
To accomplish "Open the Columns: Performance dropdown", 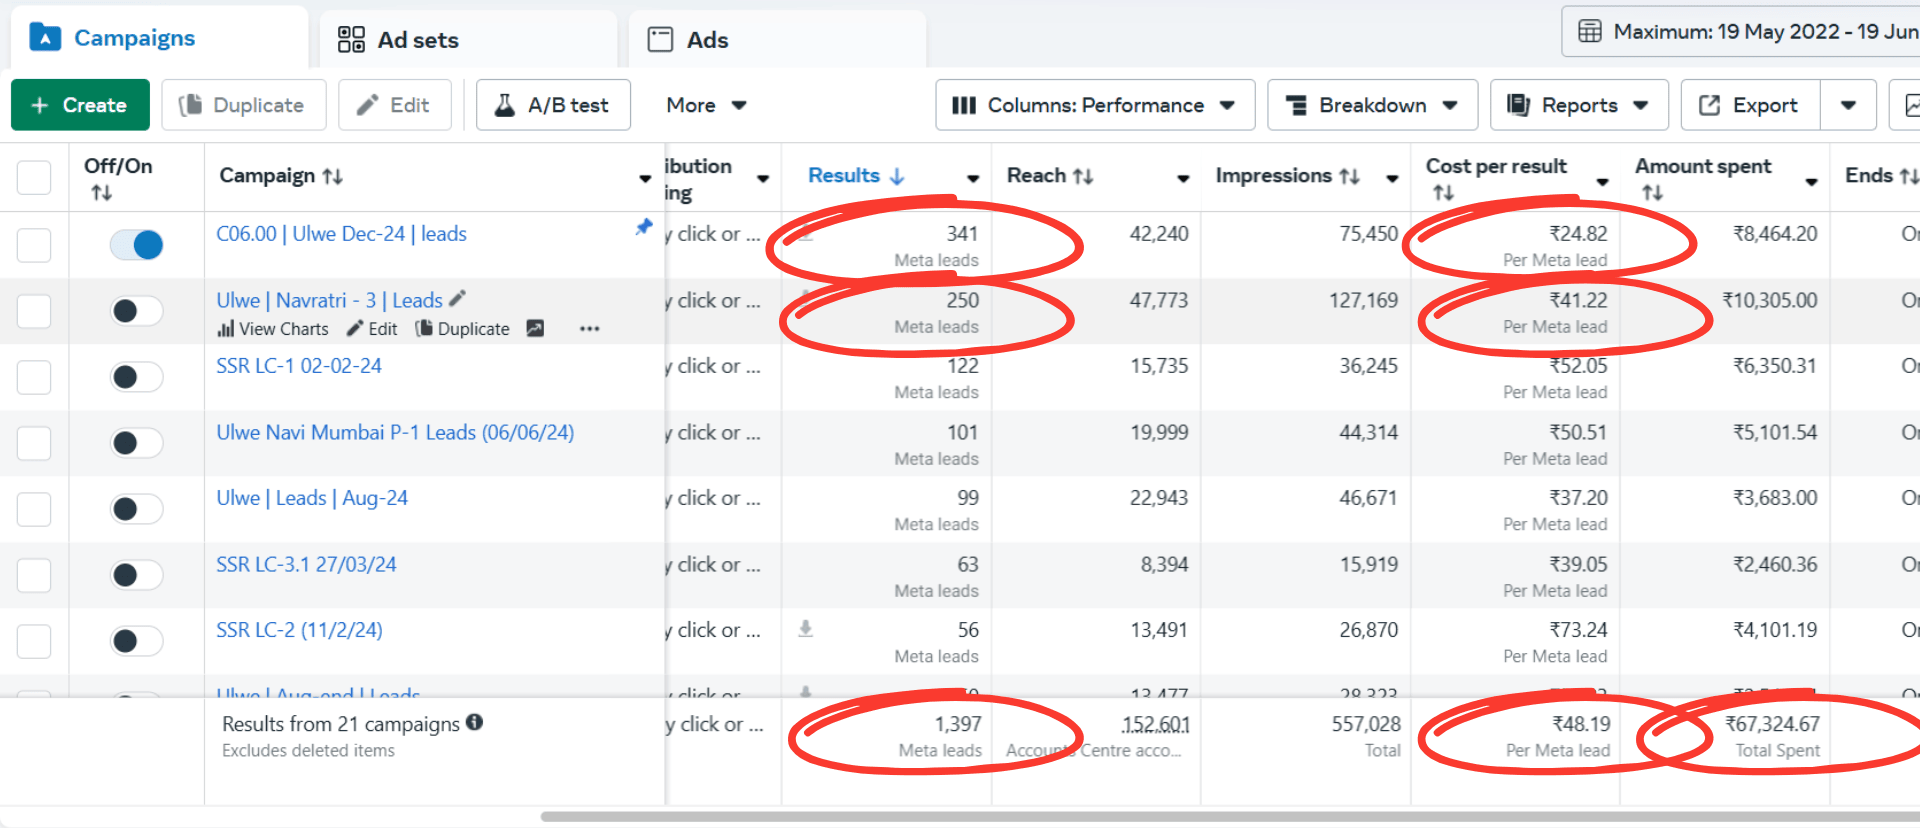I will coord(1094,105).
